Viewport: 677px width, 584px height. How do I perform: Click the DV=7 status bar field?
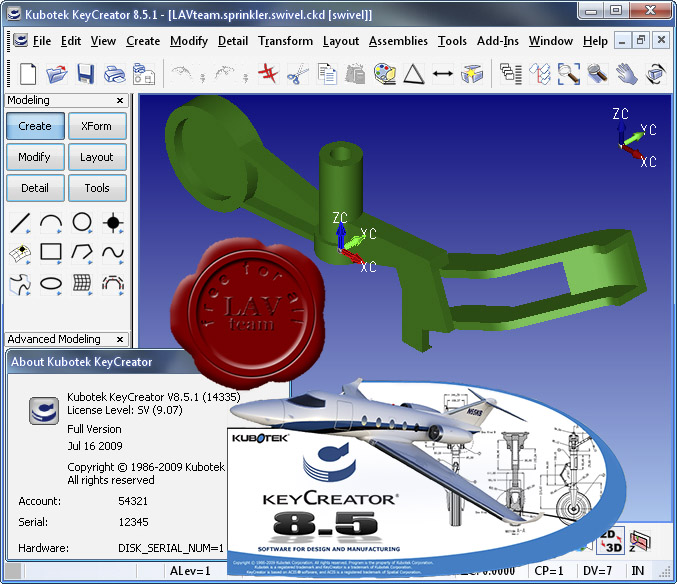pos(598,571)
